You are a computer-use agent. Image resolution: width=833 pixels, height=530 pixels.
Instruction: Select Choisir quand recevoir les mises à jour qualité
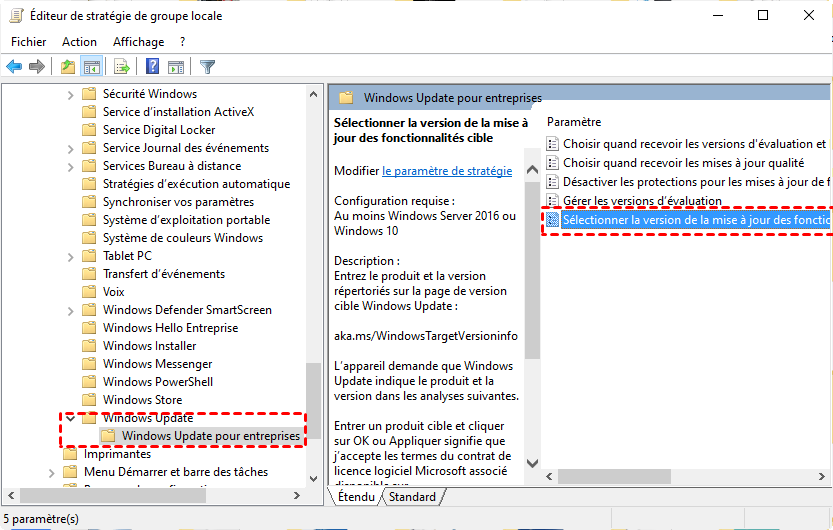(x=683, y=163)
